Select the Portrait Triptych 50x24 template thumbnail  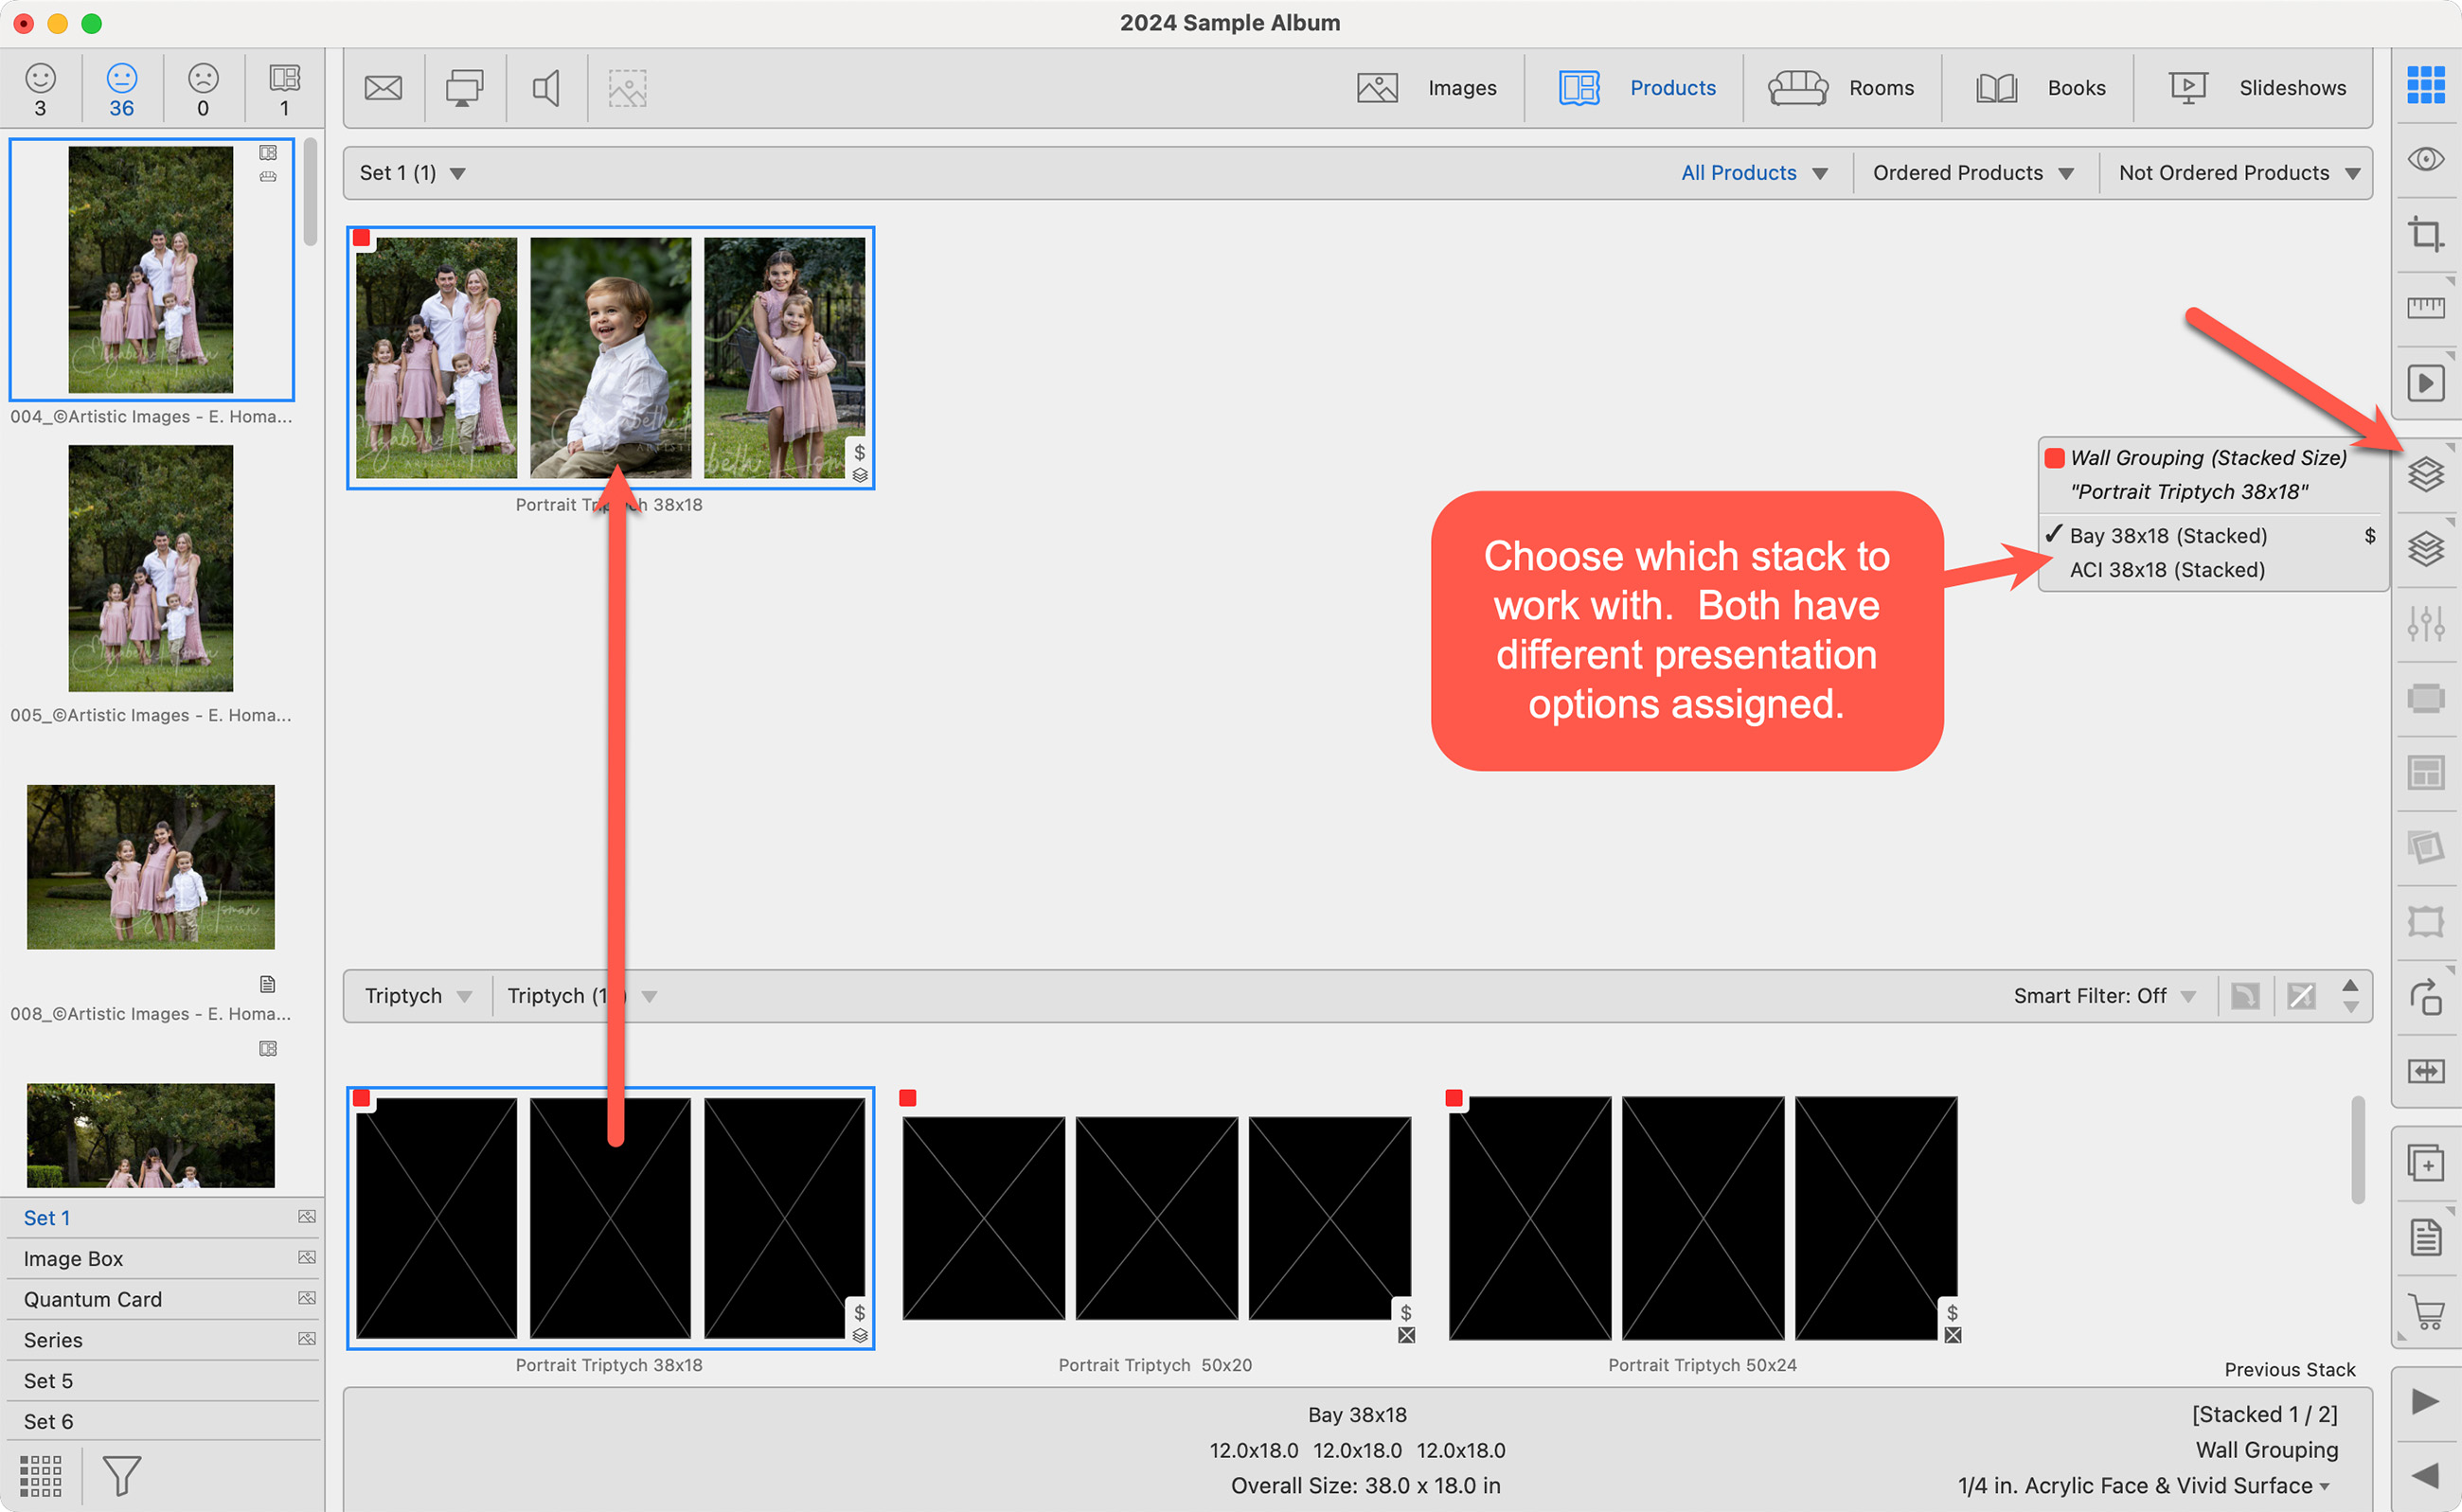[1702, 1217]
